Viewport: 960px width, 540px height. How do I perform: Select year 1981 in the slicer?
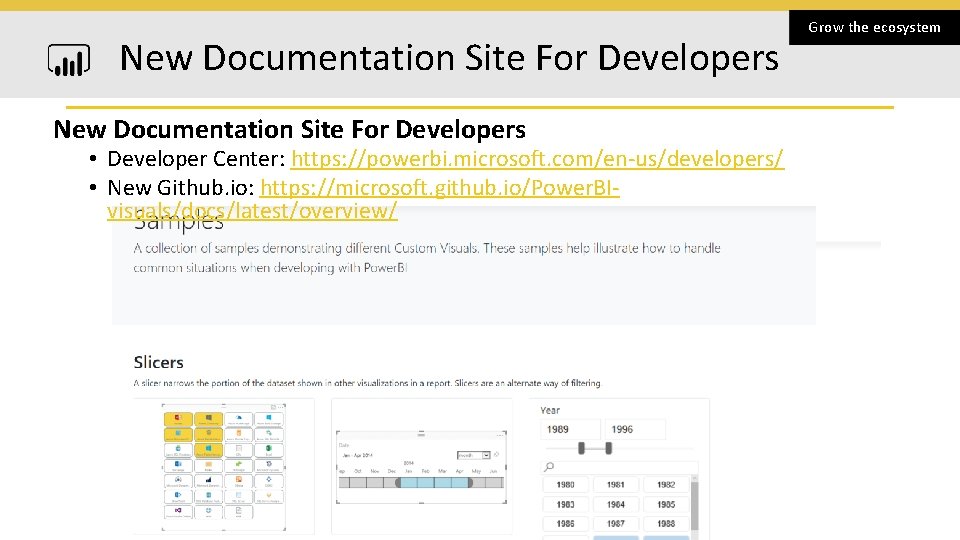click(615, 484)
